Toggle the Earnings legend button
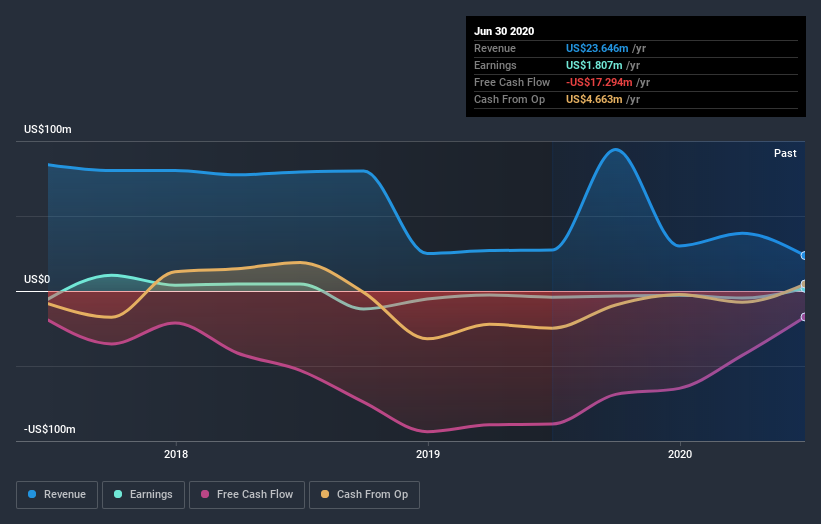The width and height of the screenshot is (821, 524). pos(143,495)
